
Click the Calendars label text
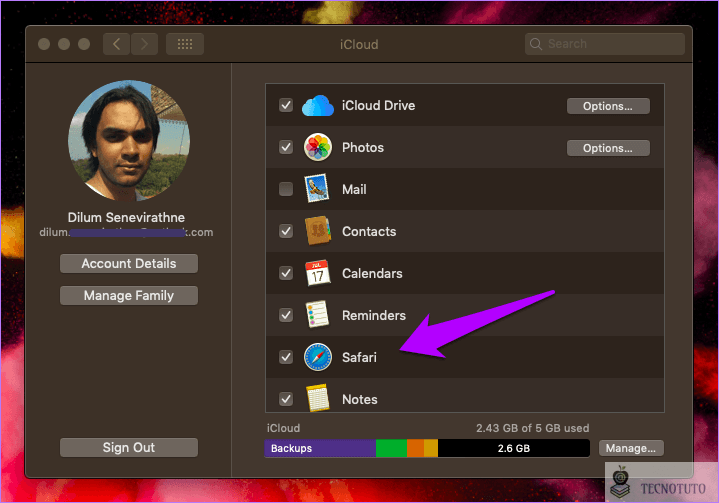click(x=372, y=273)
